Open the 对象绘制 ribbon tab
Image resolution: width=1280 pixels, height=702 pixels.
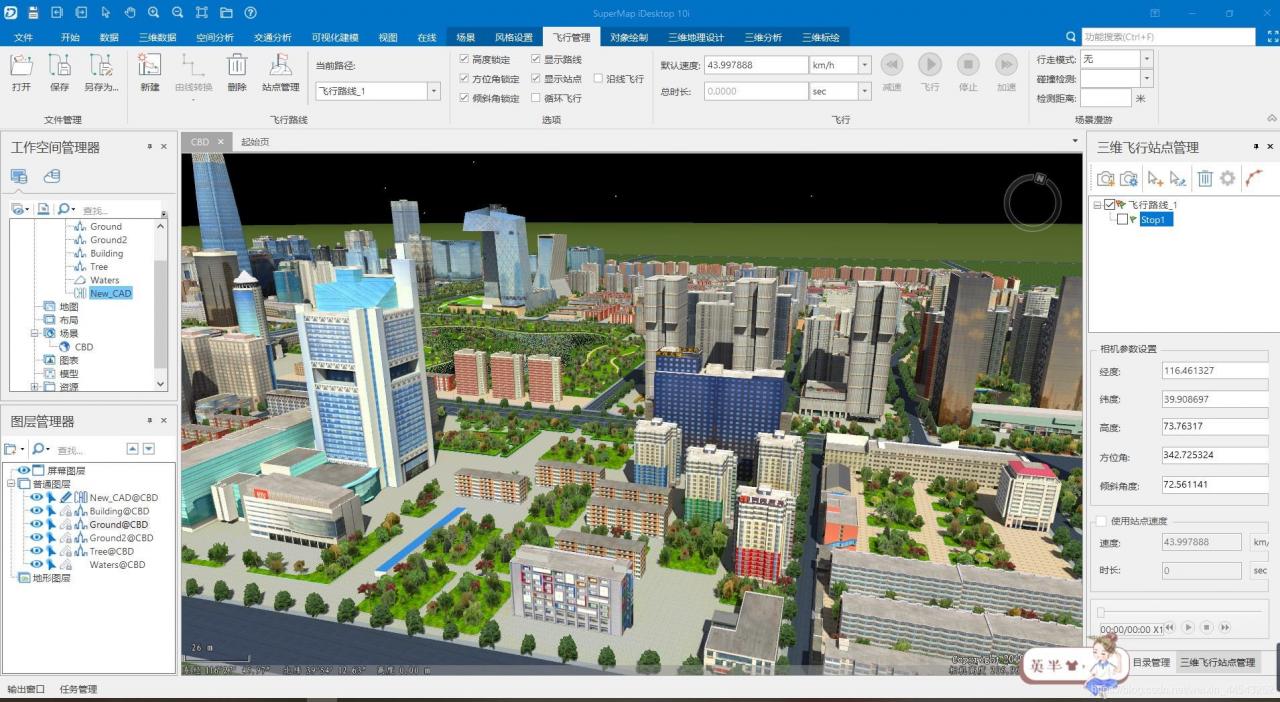coord(629,37)
